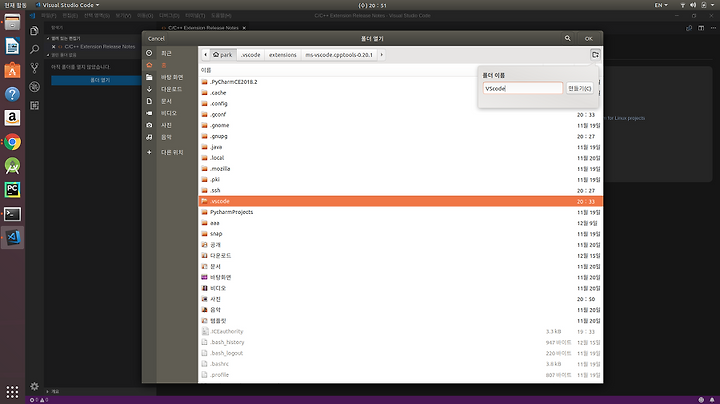
Task: Open the Explorer view in the VS Code activity bar
Action: [34, 31]
